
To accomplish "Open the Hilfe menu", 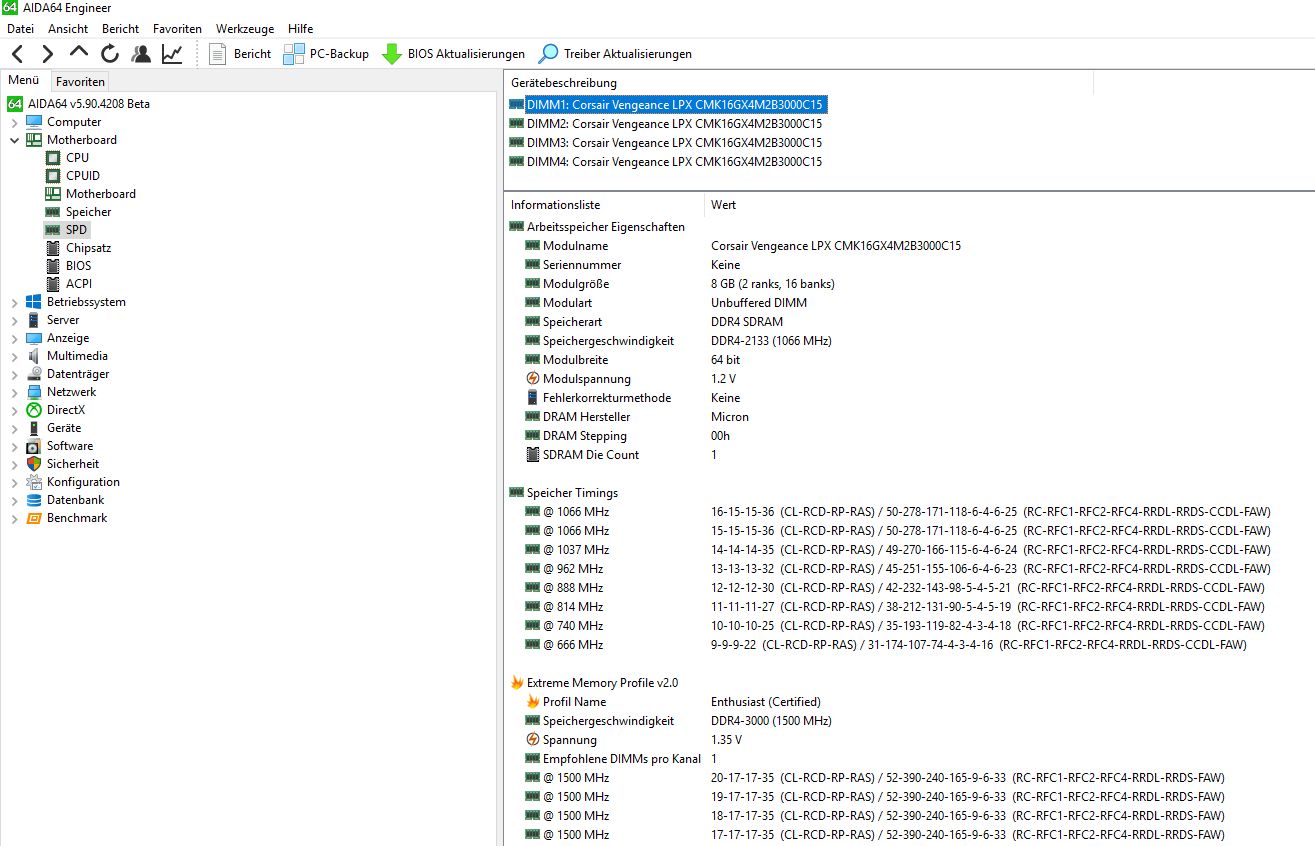I will [300, 29].
